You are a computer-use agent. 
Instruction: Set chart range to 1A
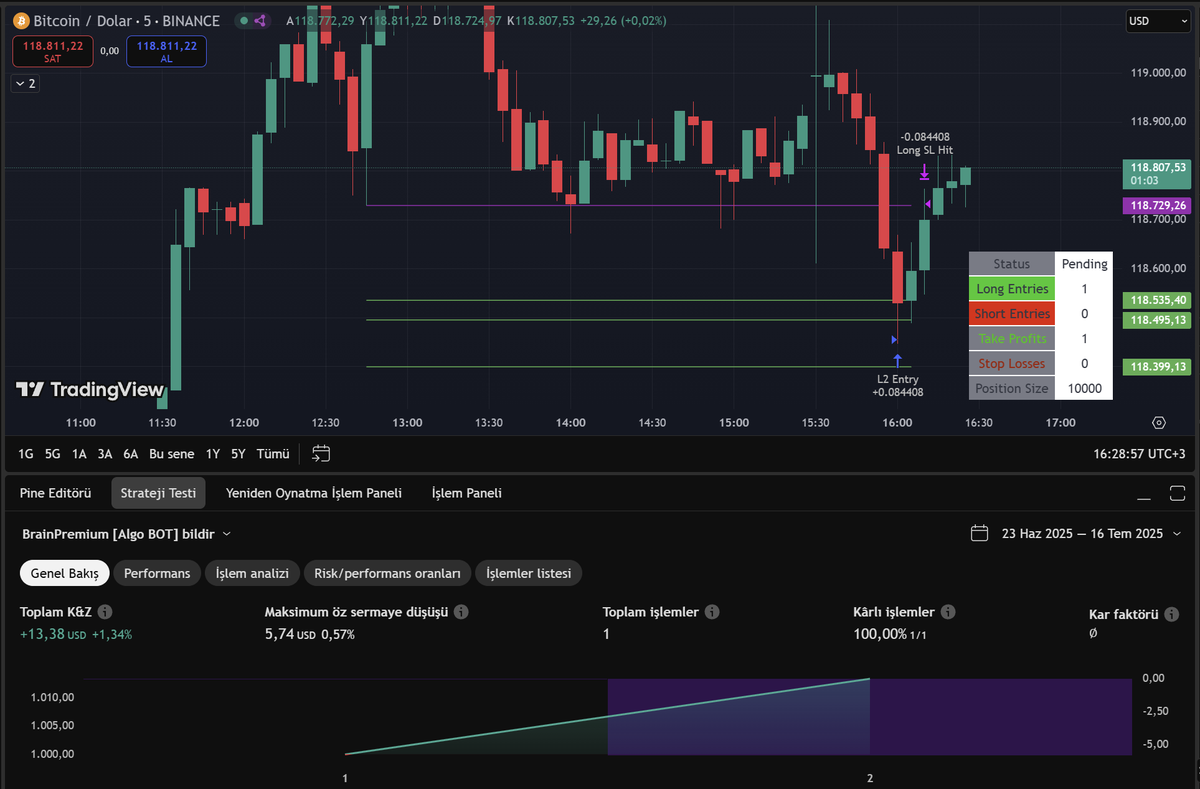(x=79, y=454)
